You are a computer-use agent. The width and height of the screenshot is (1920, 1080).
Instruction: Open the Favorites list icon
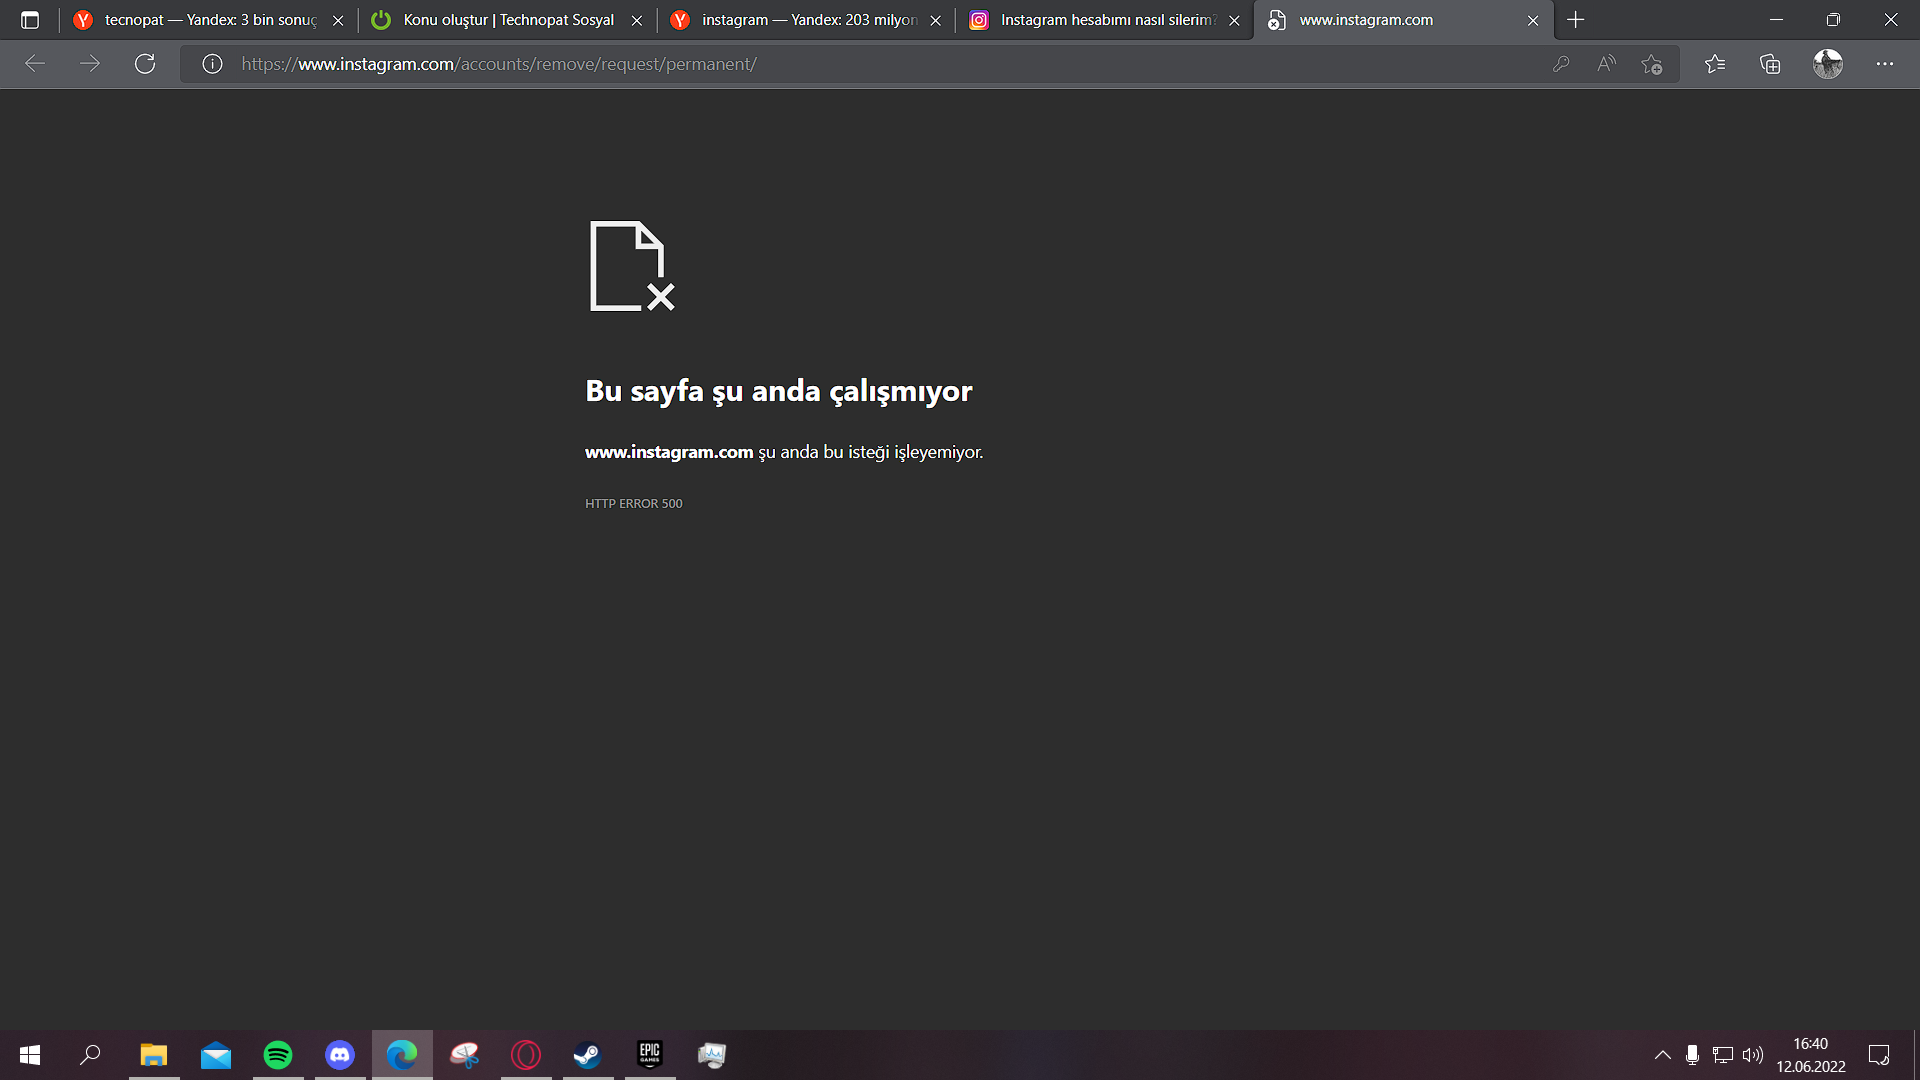coord(1715,64)
